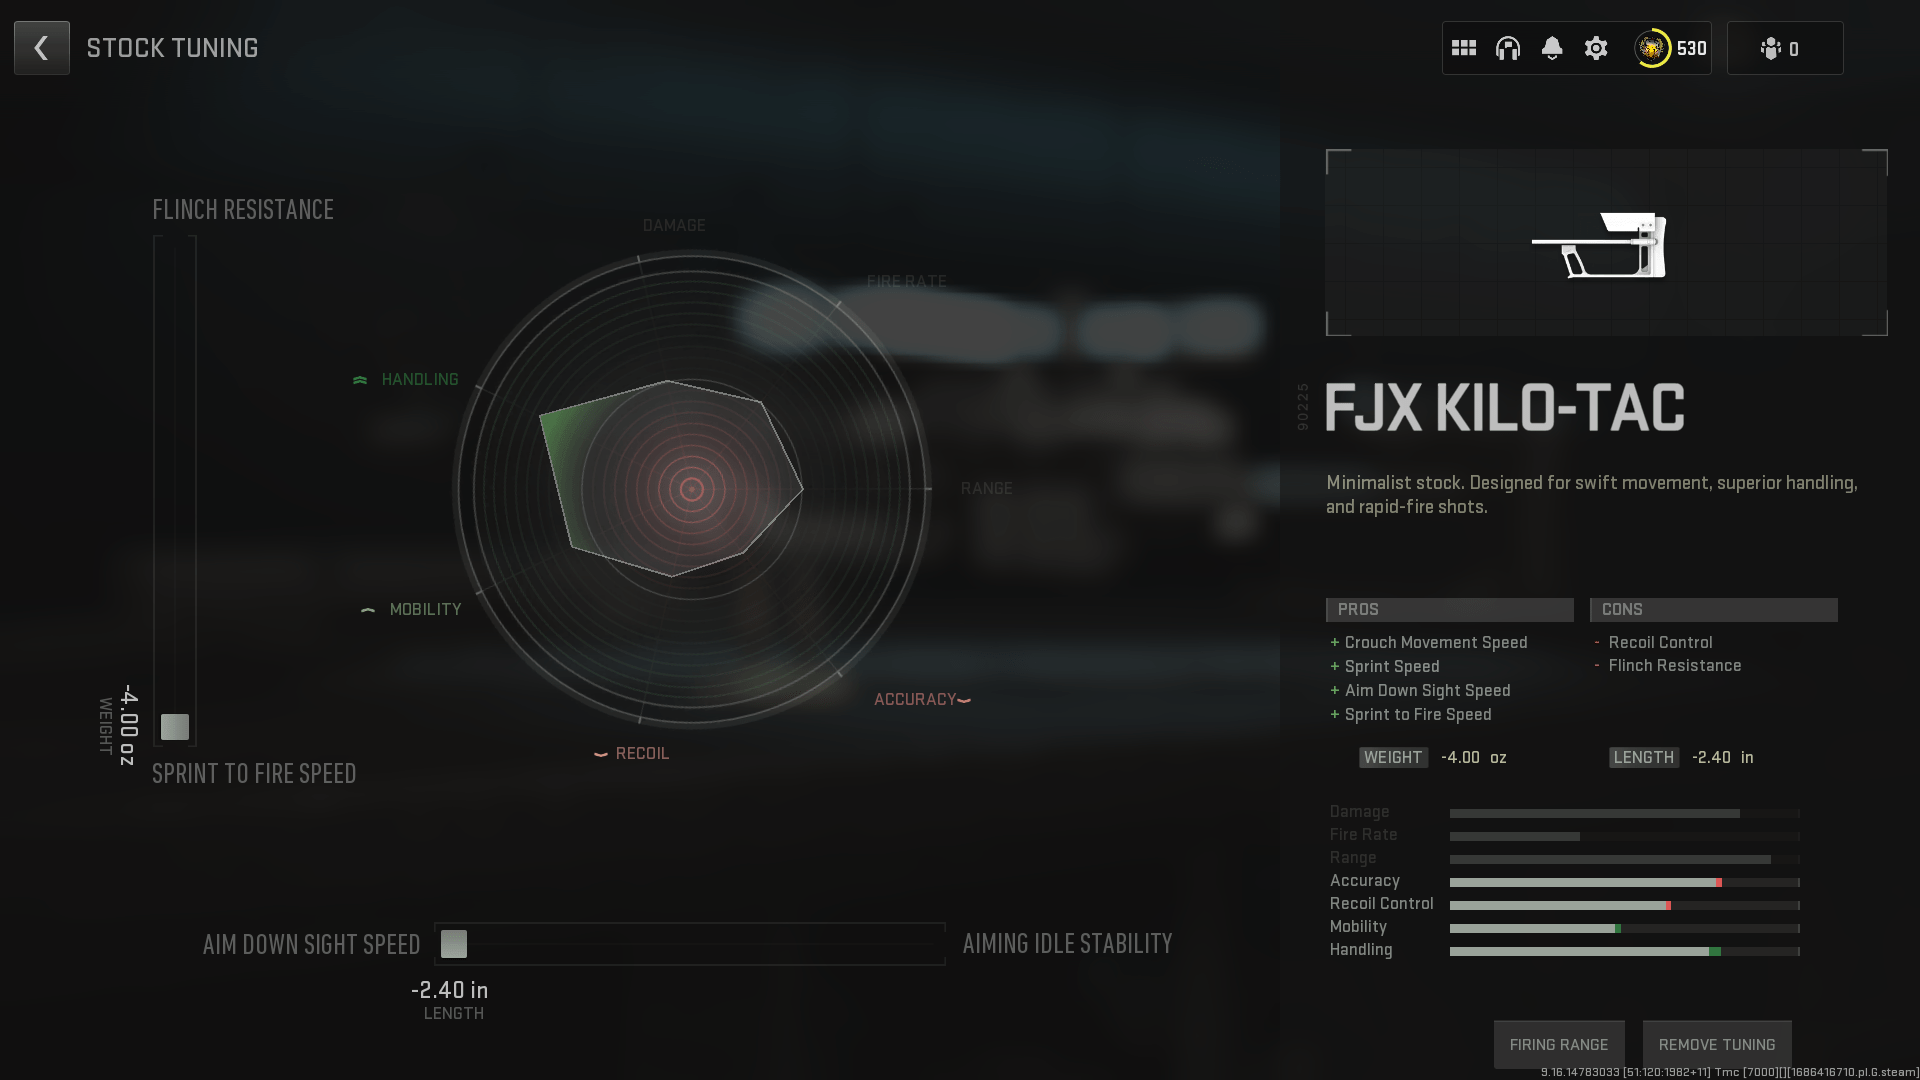
Task: Click the PROS header
Action: click(1449, 609)
